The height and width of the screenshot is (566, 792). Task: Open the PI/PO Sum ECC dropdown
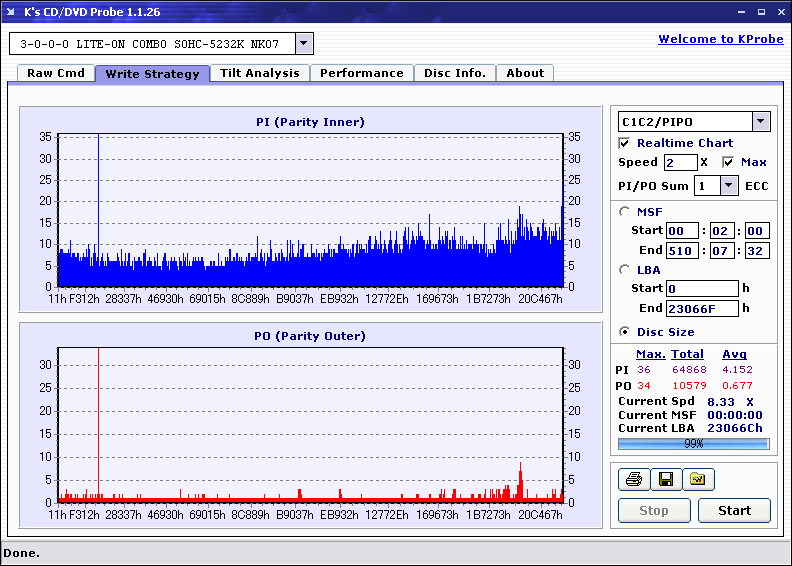pyautogui.click(x=728, y=186)
